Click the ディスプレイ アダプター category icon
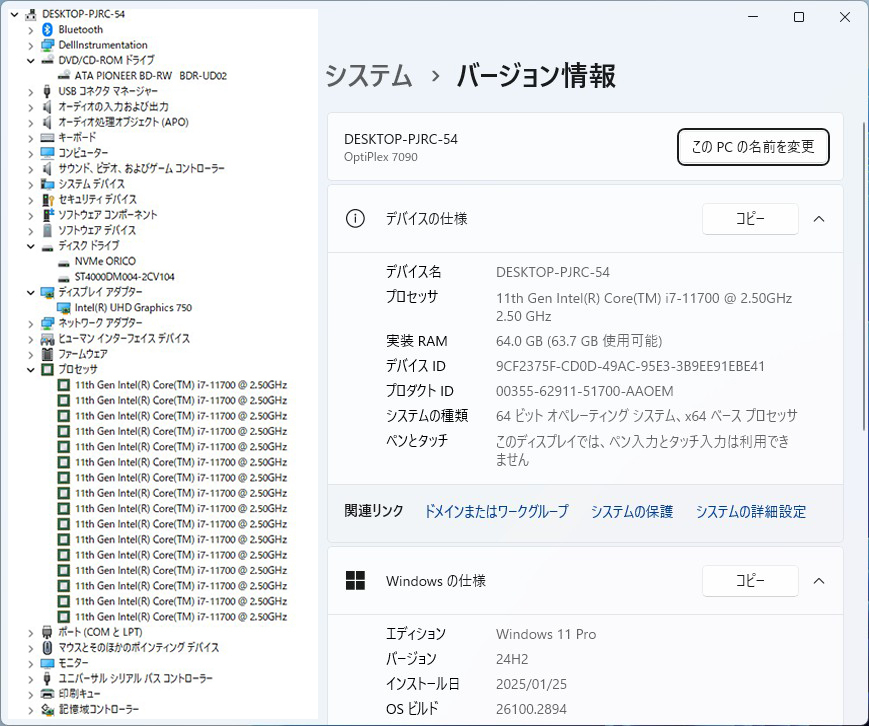This screenshot has height=726, width=869. pyautogui.click(x=48, y=292)
